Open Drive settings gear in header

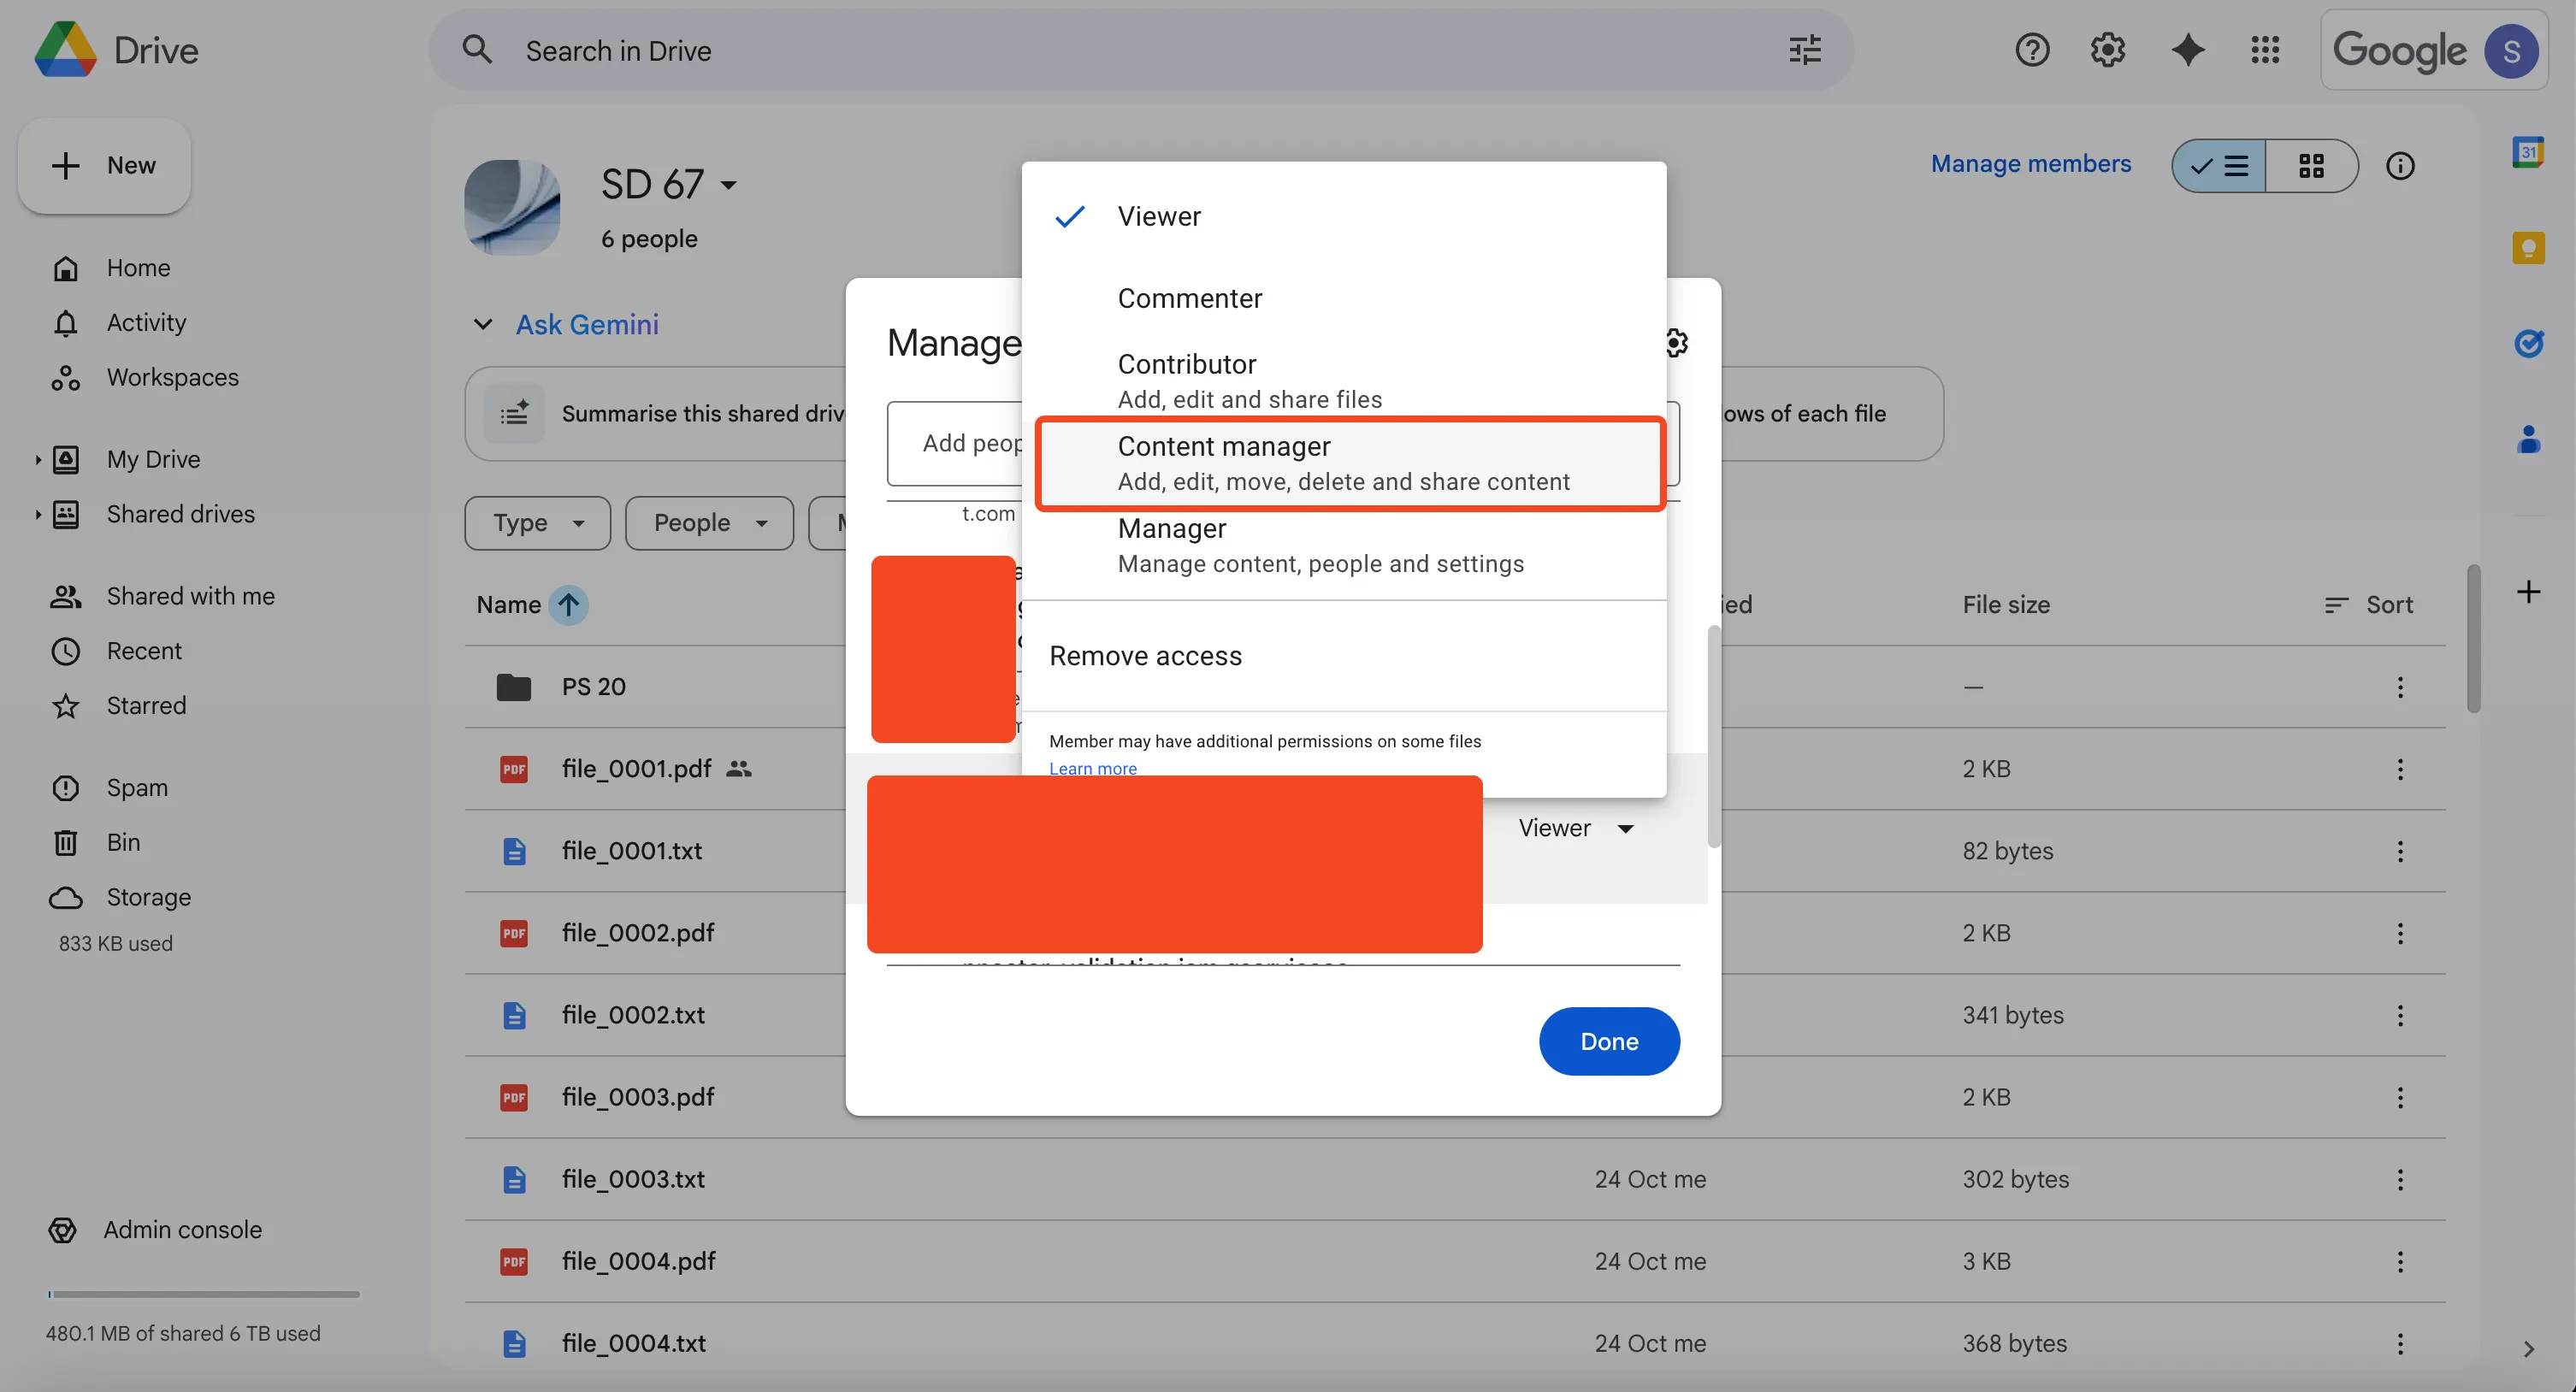click(2108, 50)
